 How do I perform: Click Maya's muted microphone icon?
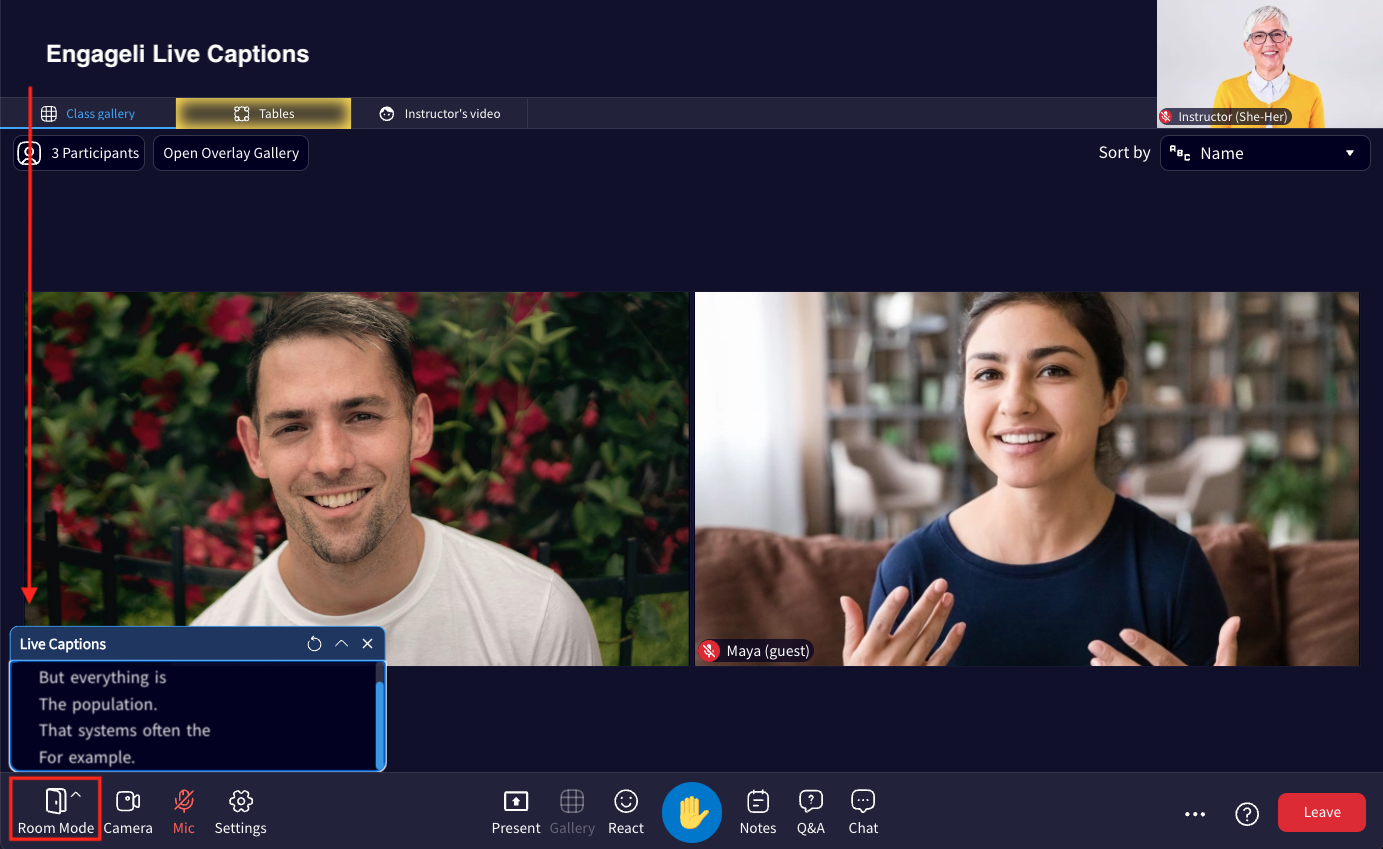click(x=710, y=651)
